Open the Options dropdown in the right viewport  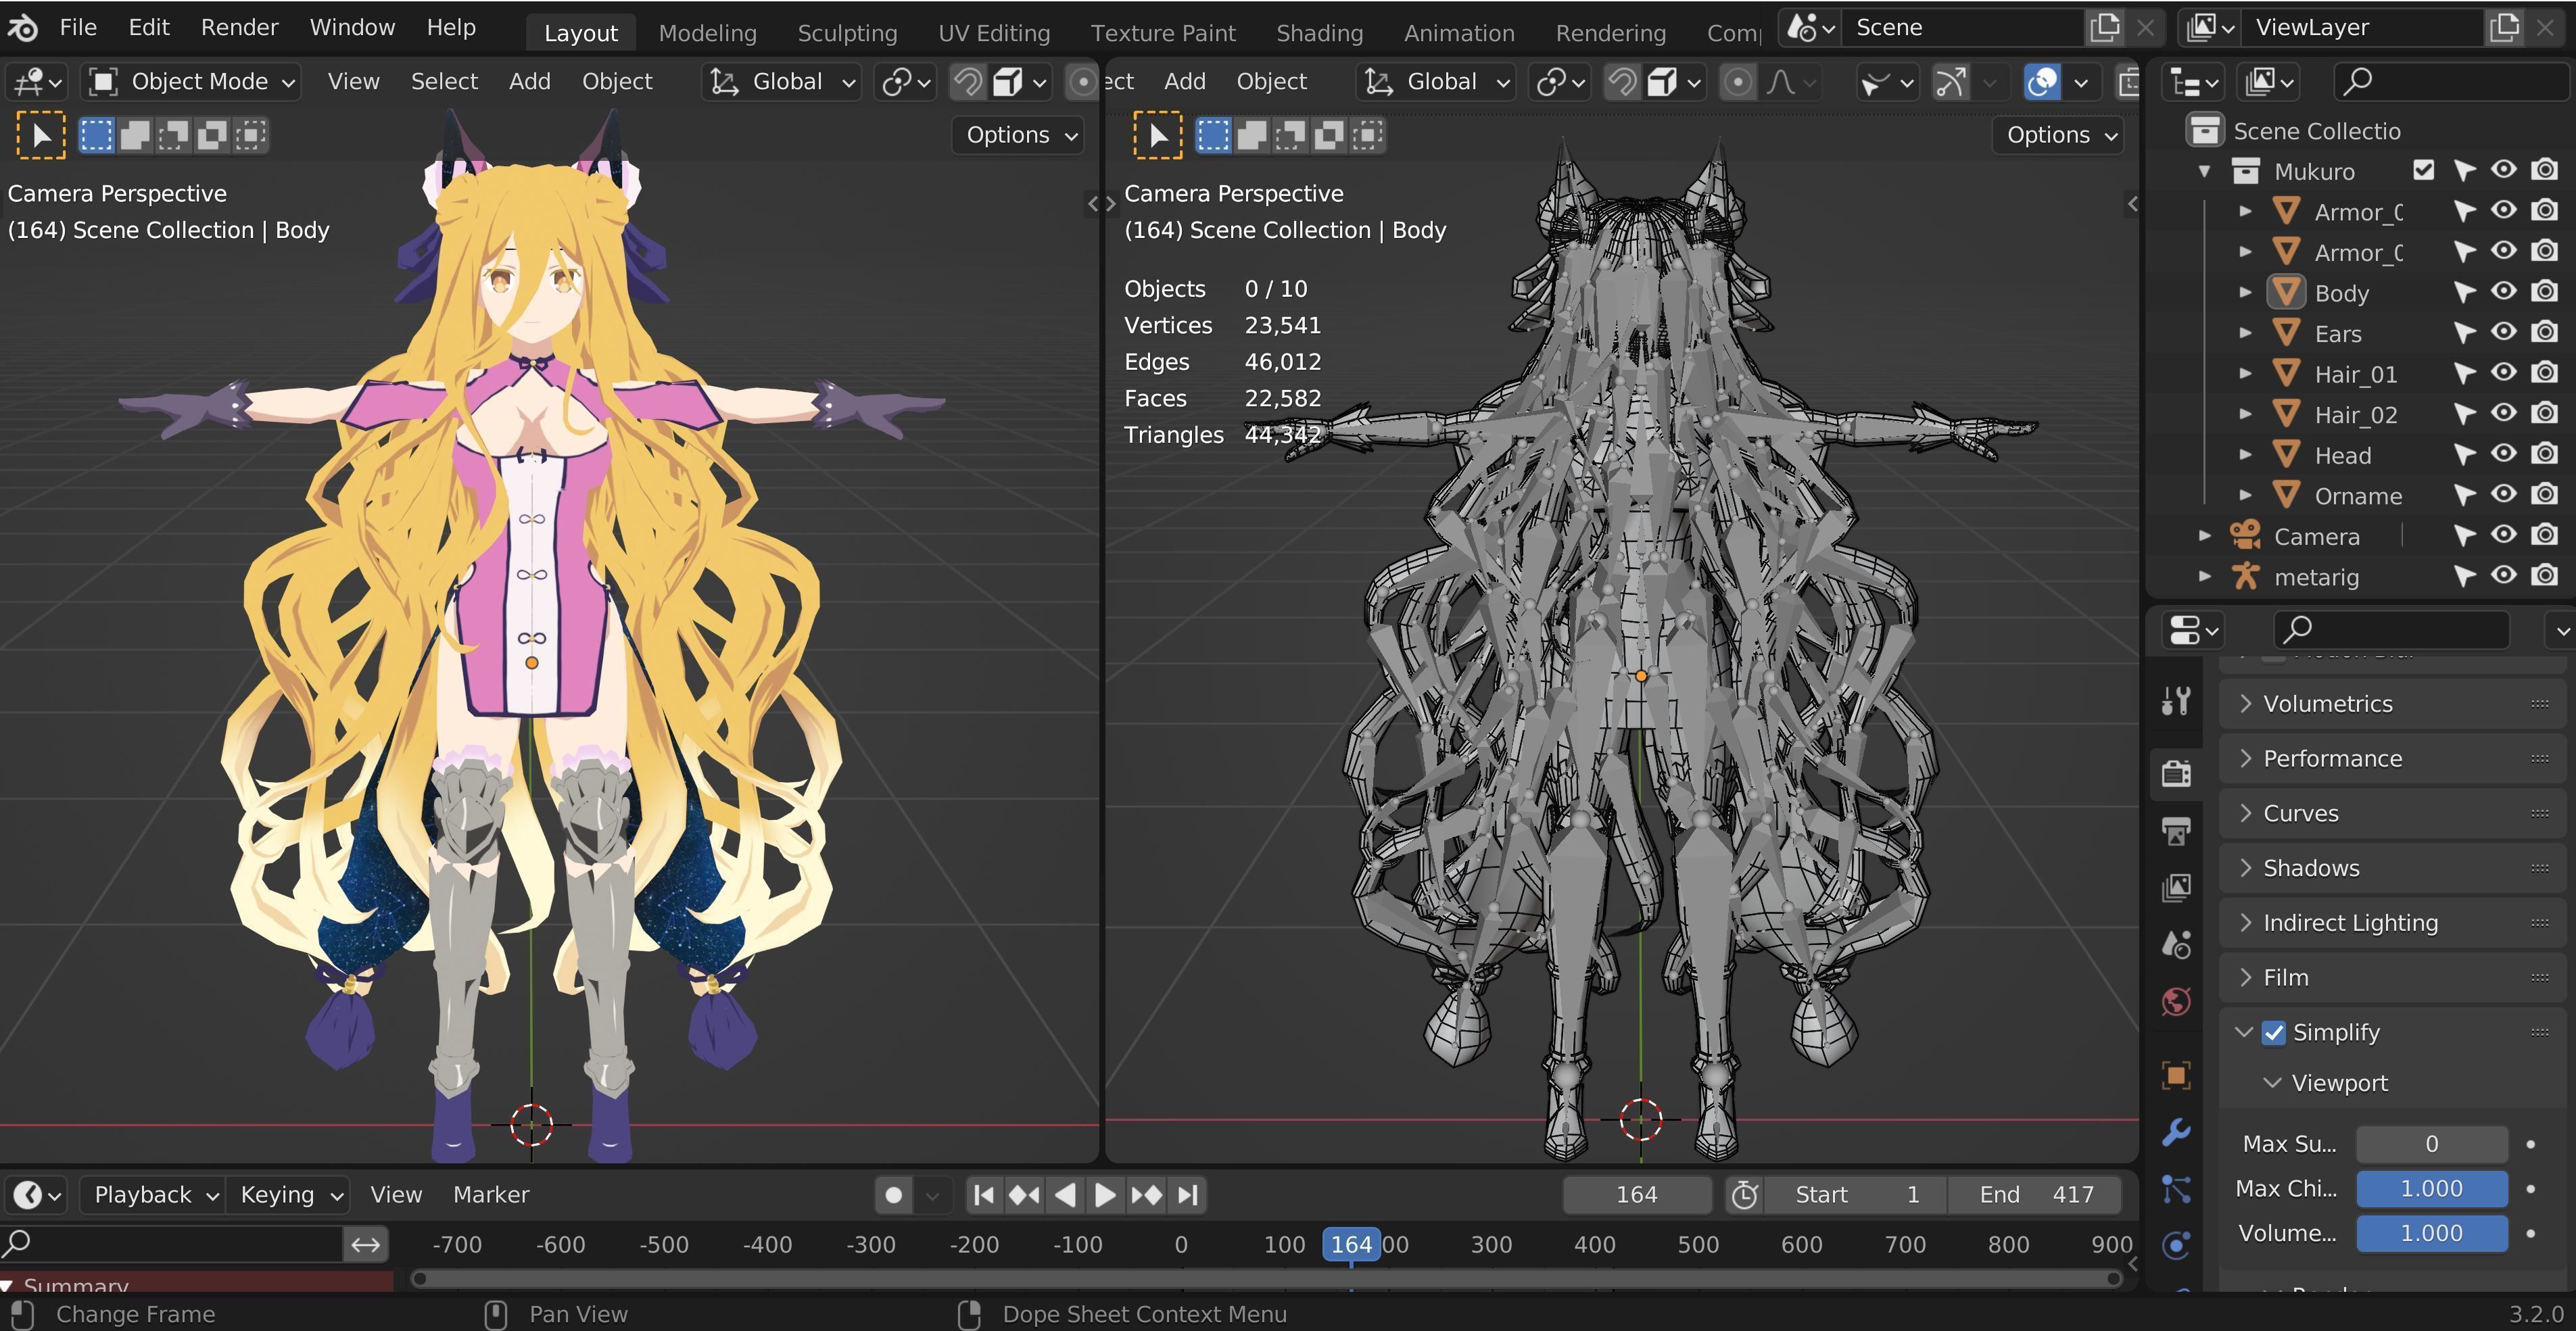point(2057,135)
